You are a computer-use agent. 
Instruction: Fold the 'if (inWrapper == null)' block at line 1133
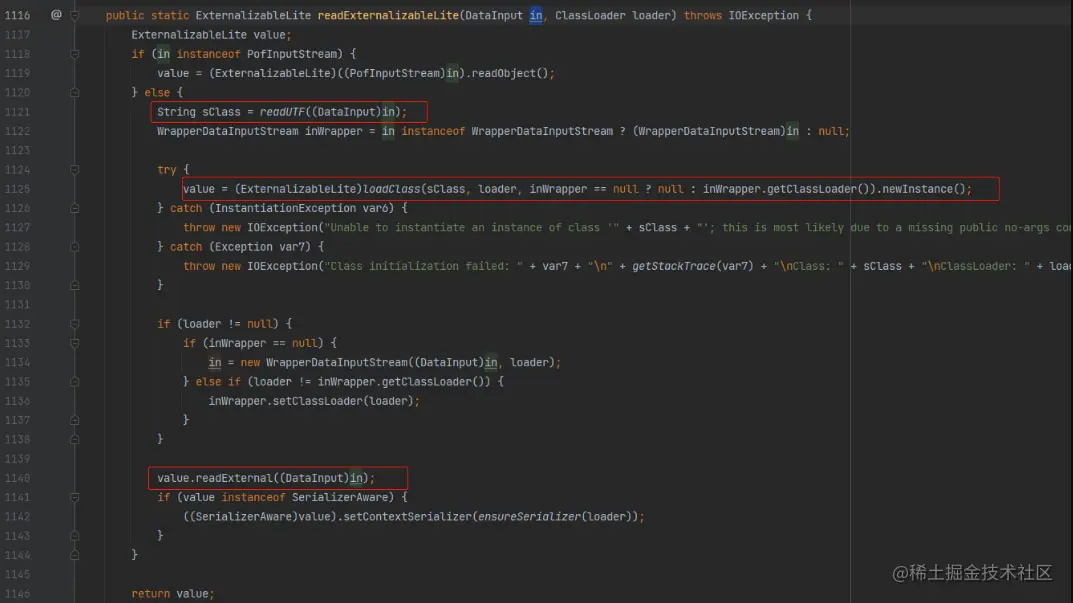(x=75, y=343)
